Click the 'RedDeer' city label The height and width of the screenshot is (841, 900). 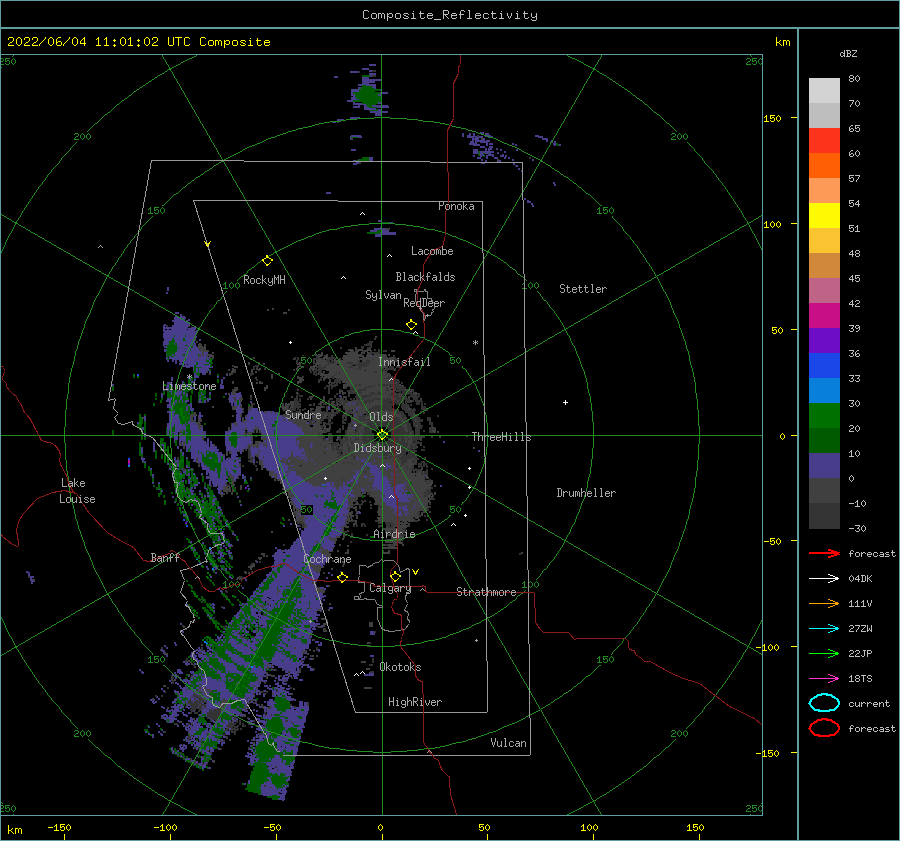tap(424, 303)
